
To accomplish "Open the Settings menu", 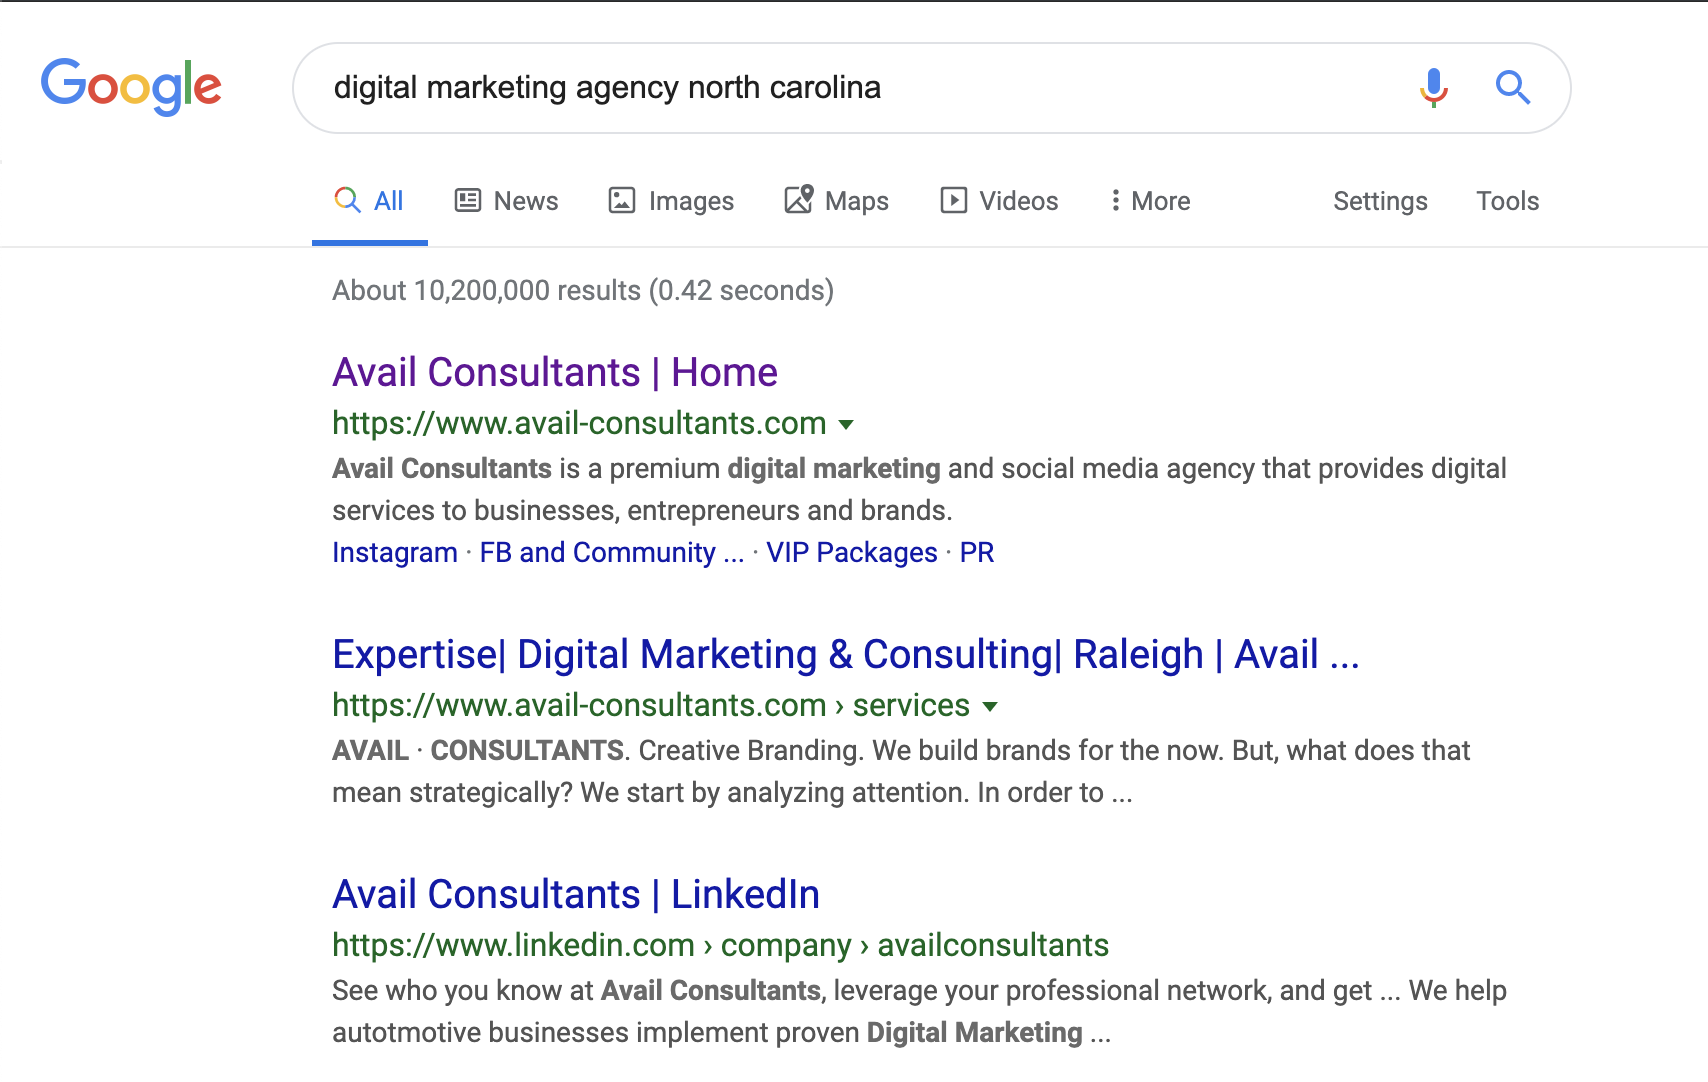I will pyautogui.click(x=1380, y=201).
